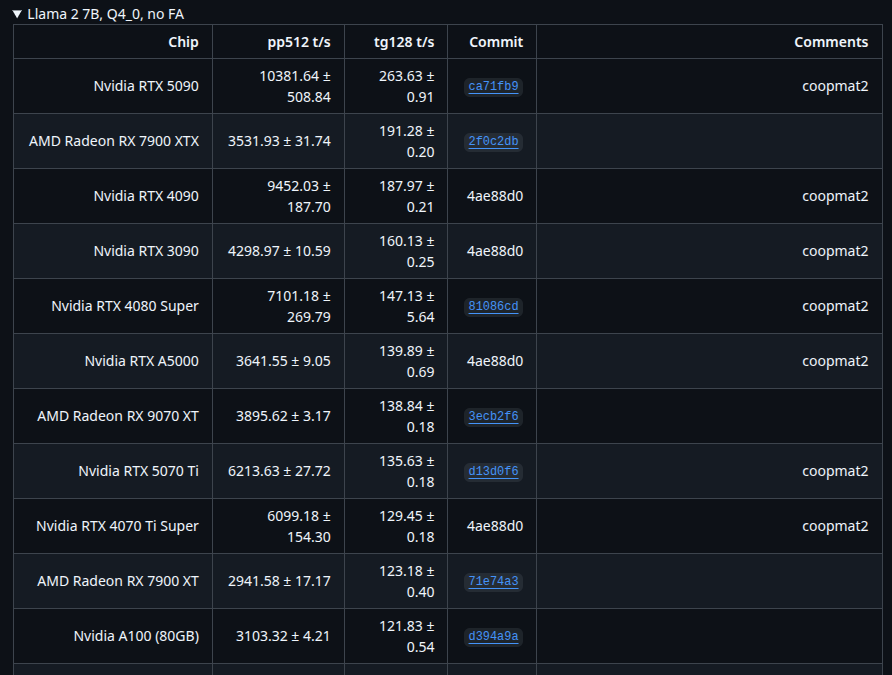Click the 4298.97 ± 10.59 pp512 value
The height and width of the screenshot is (675, 892).
279,251
